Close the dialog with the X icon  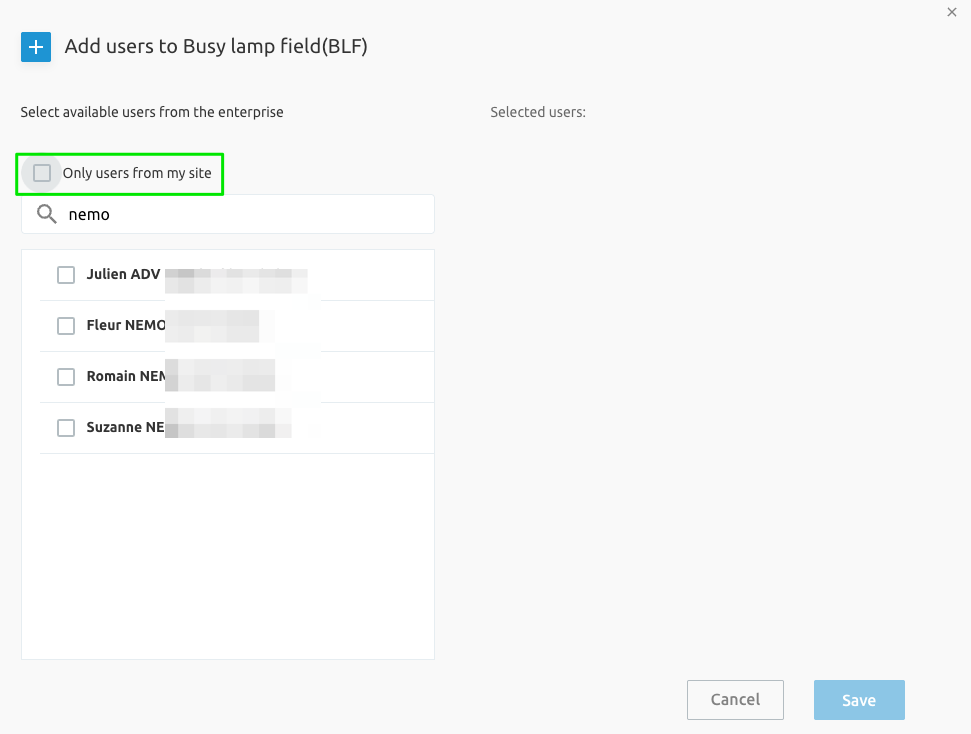tap(951, 11)
